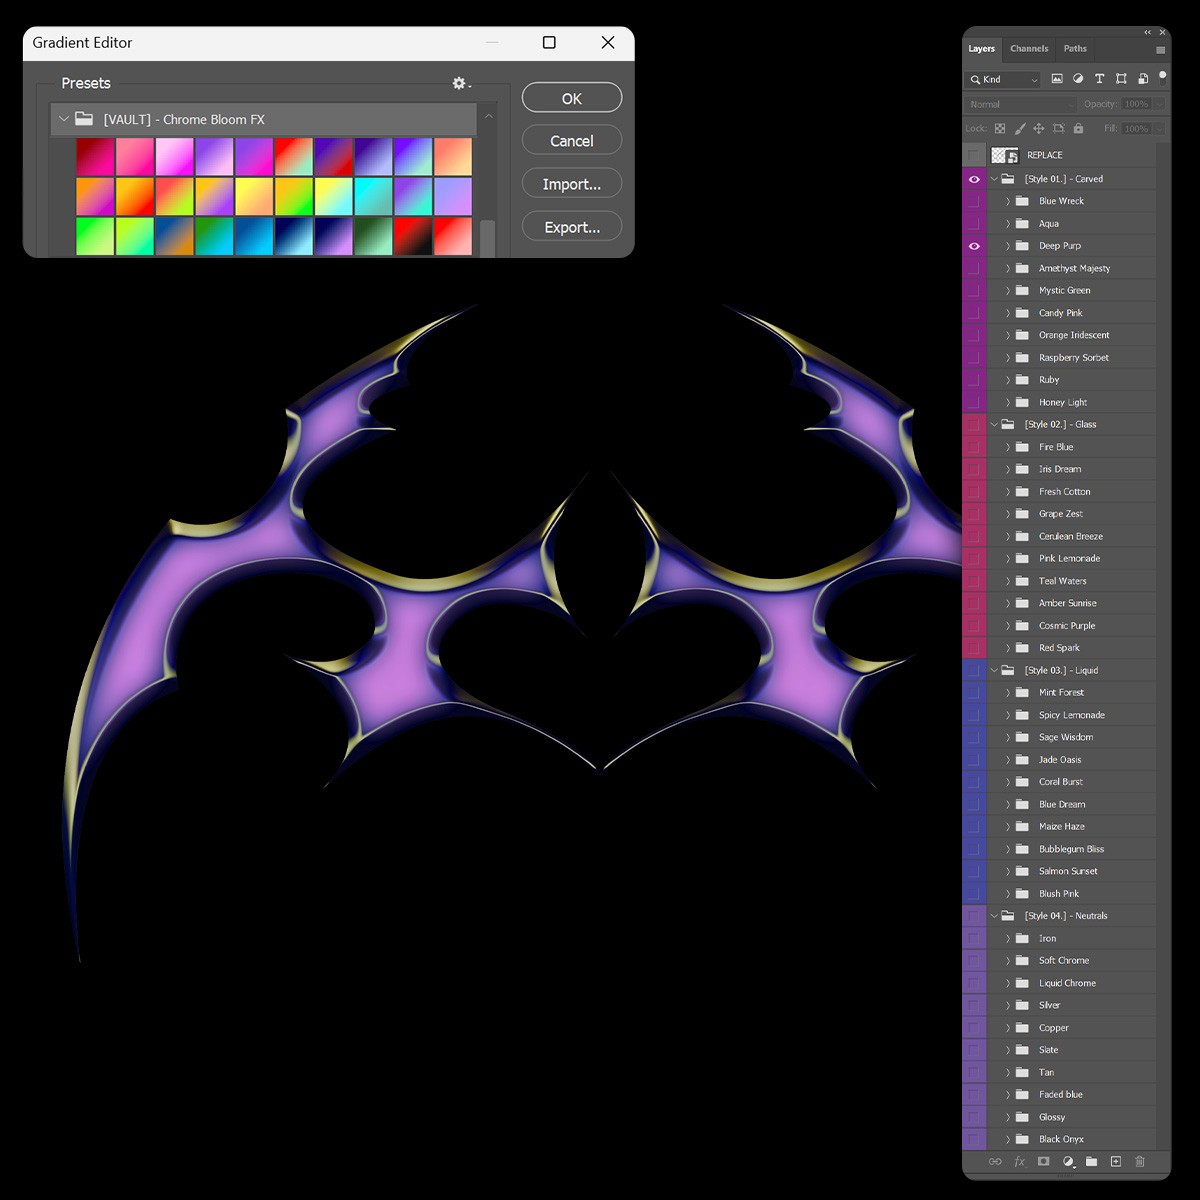The image size is (1200, 1200).
Task: Expand the Cosmic Purple group
Action: [1008, 626]
